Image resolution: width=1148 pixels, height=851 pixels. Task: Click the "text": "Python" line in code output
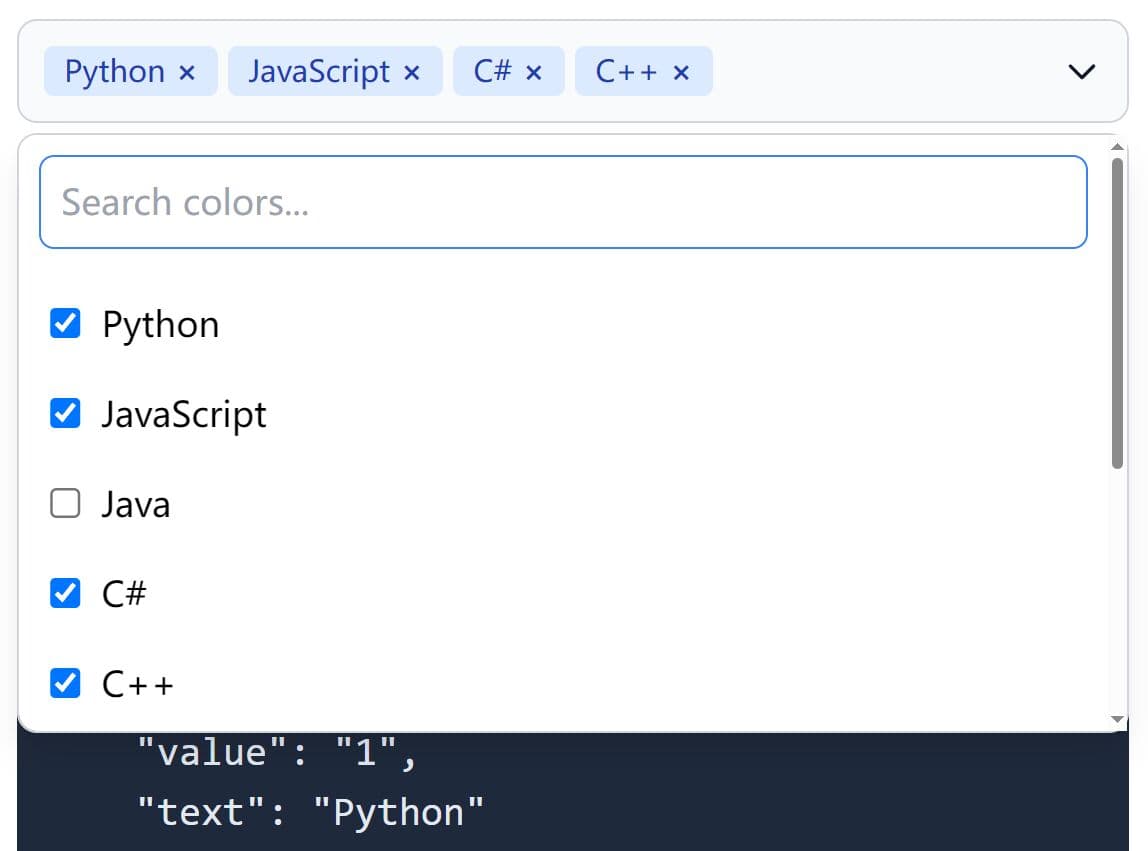pos(310,812)
